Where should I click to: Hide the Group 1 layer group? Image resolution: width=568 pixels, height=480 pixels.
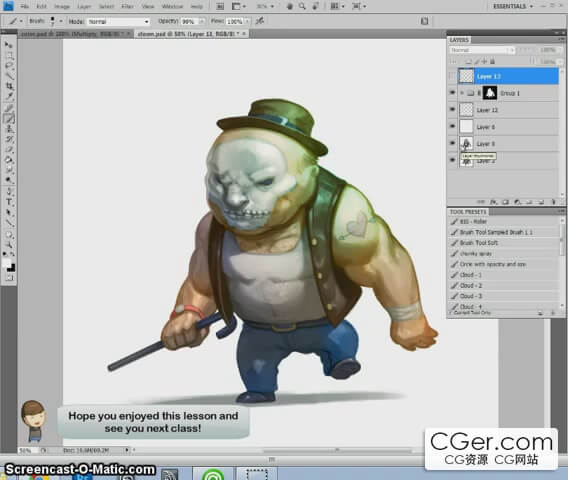click(x=452, y=93)
